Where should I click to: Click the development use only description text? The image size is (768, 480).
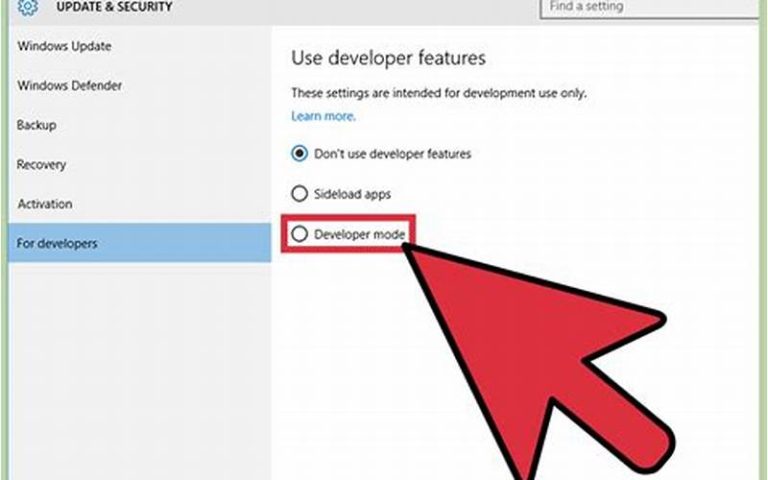pos(438,93)
